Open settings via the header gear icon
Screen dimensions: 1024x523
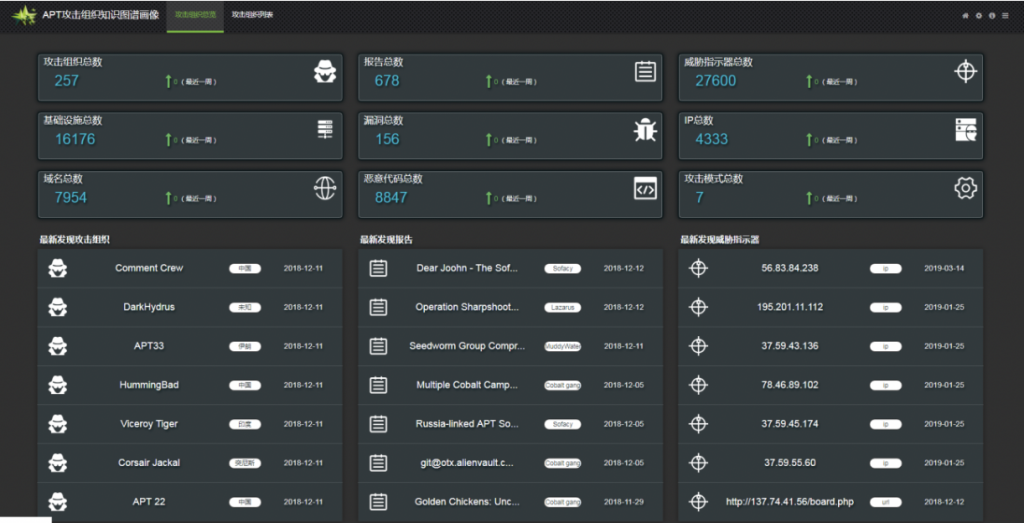tap(978, 16)
